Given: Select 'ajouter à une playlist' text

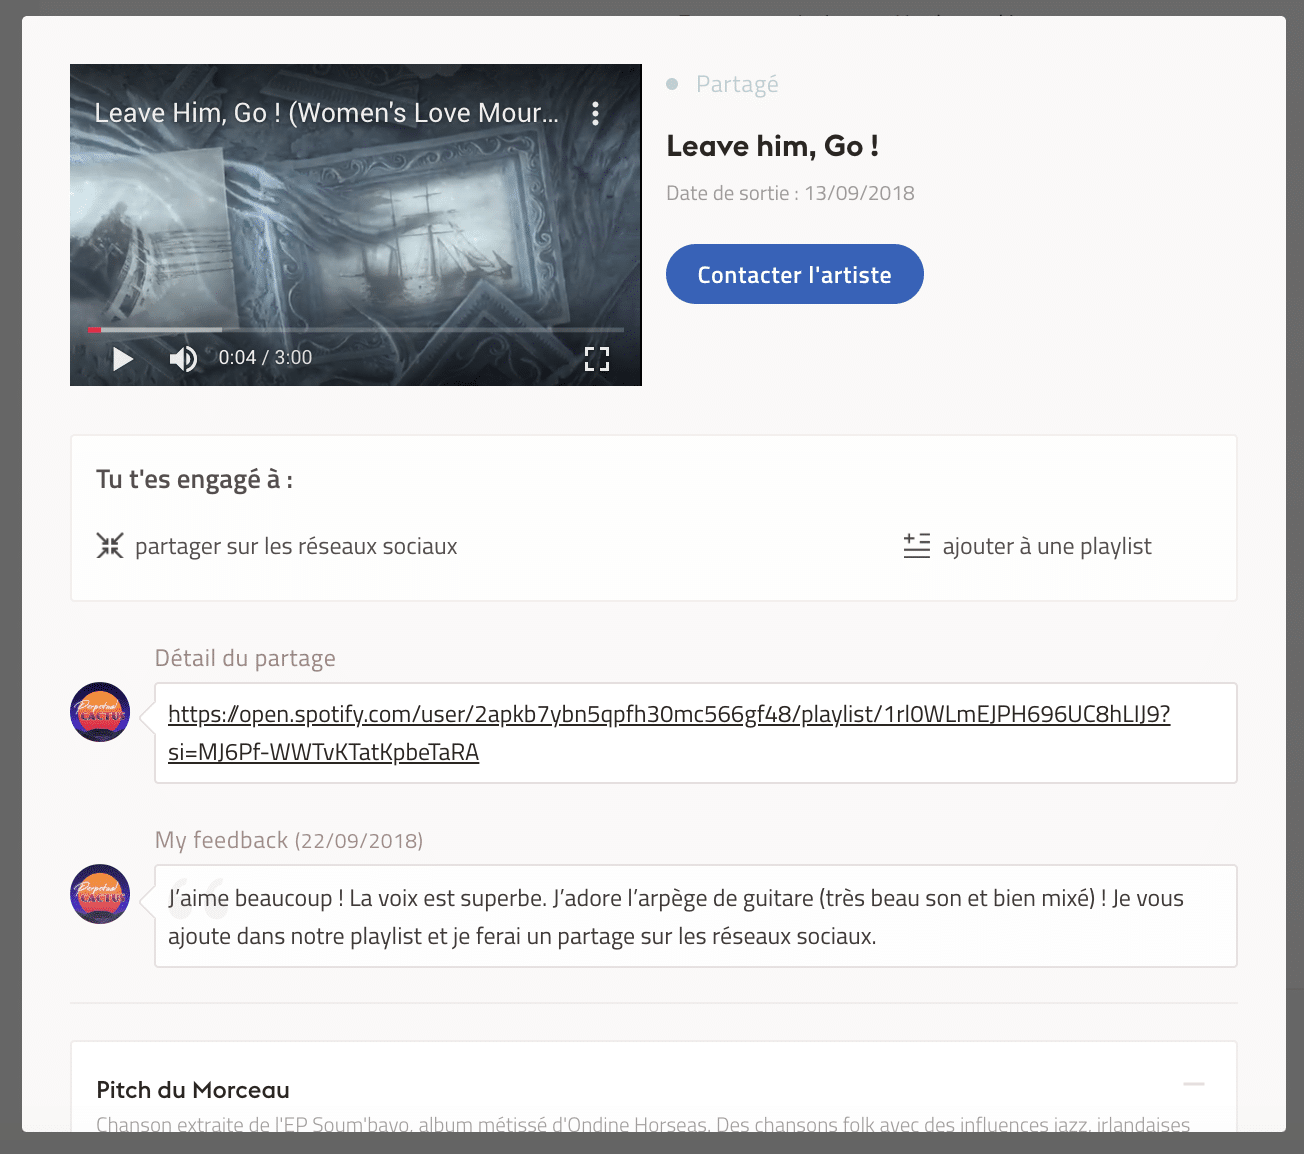Looking at the screenshot, I should (x=1047, y=546).
